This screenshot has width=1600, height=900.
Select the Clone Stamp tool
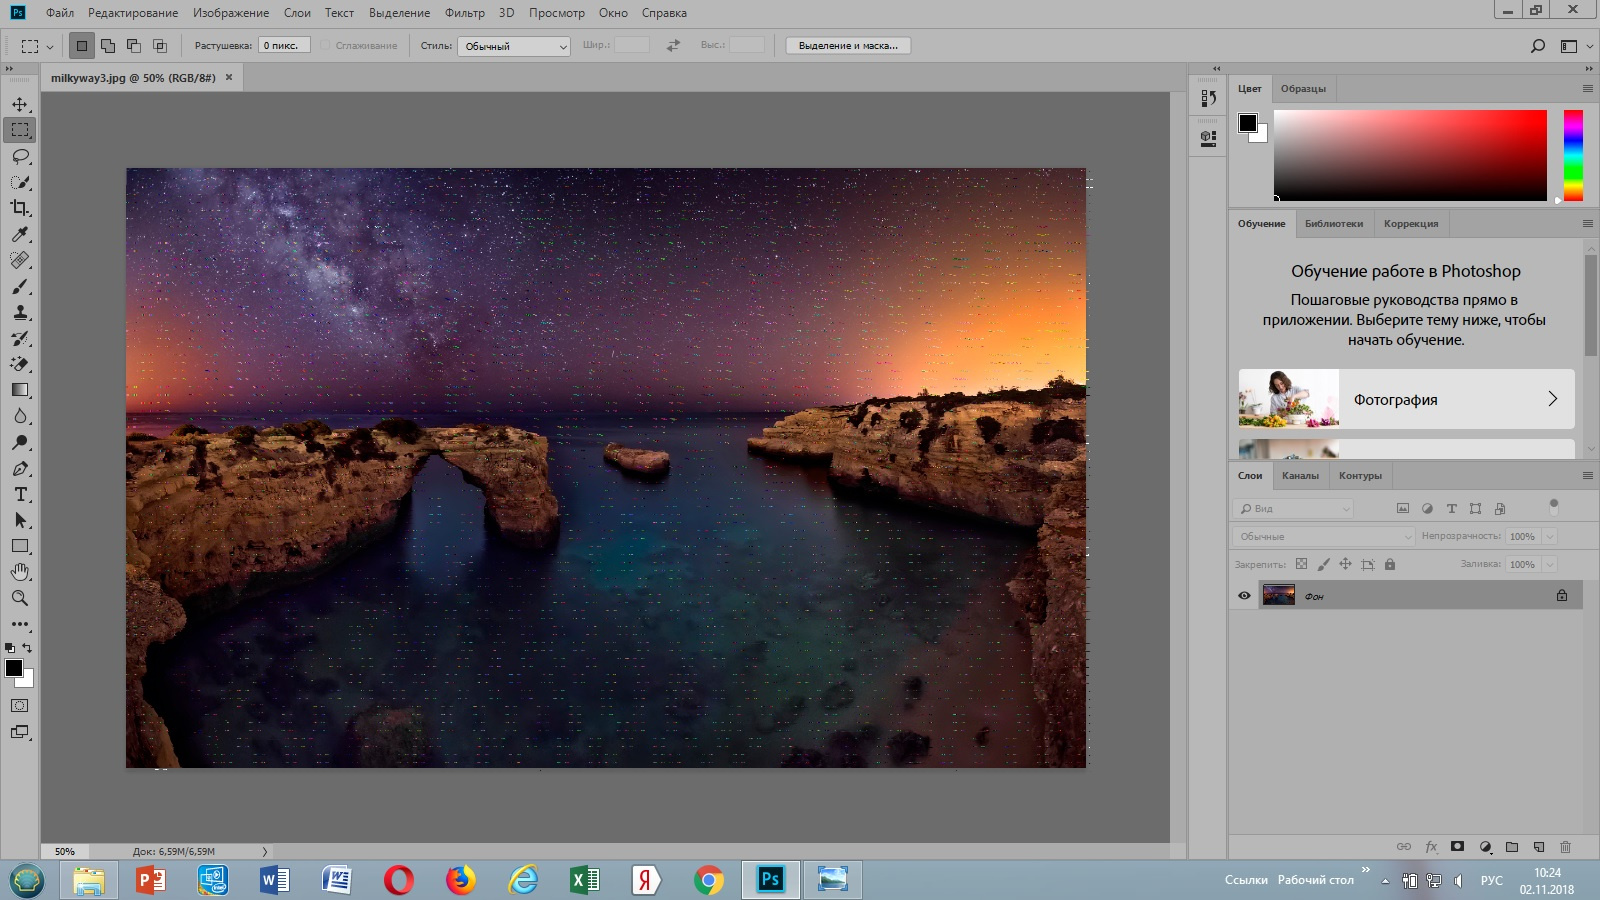tap(20, 312)
